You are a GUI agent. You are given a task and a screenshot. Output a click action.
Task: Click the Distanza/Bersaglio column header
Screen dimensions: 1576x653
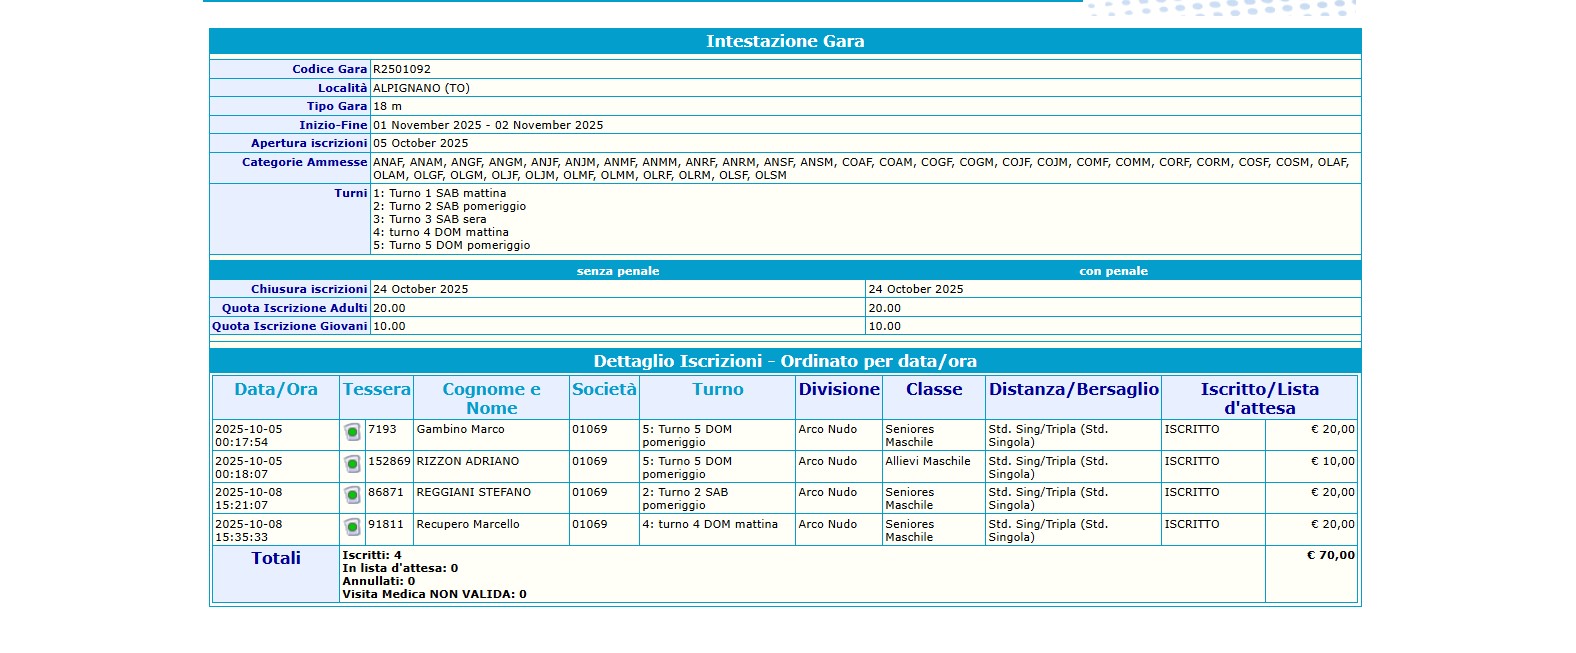click(x=1073, y=390)
